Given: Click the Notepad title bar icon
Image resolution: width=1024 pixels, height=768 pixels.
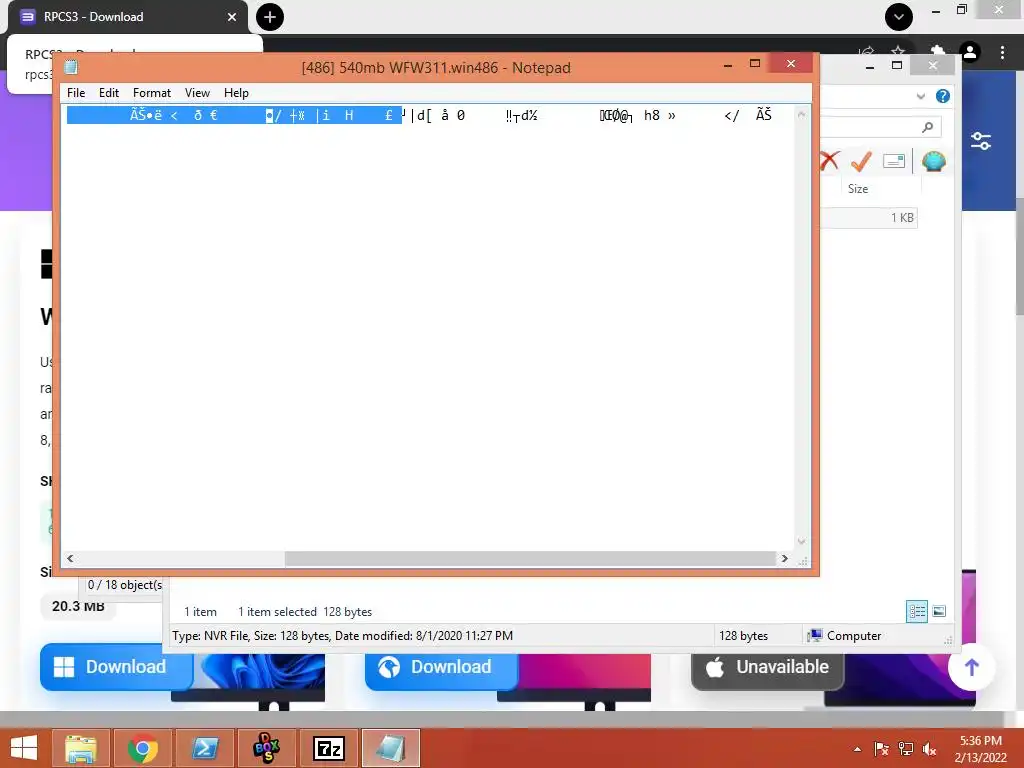Looking at the screenshot, I should point(71,67).
